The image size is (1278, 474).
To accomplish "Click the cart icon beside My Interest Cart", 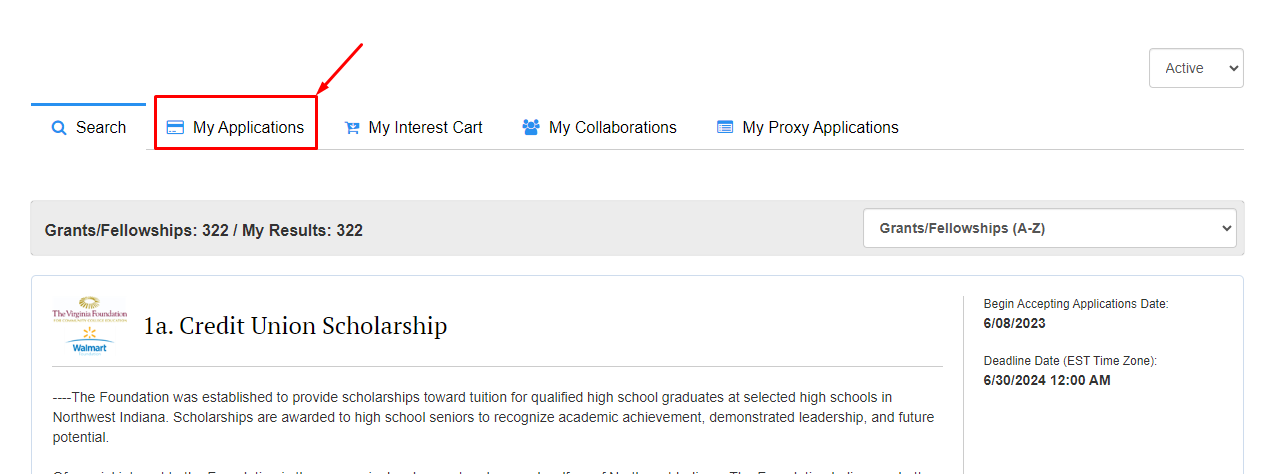I will click(351, 128).
